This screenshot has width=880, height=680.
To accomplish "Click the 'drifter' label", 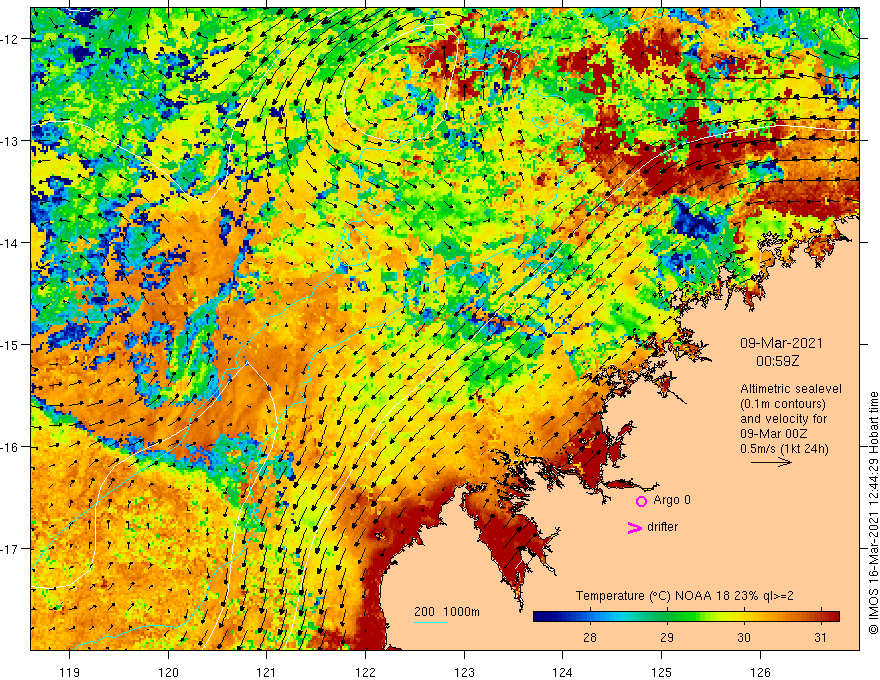I will (x=662, y=527).
